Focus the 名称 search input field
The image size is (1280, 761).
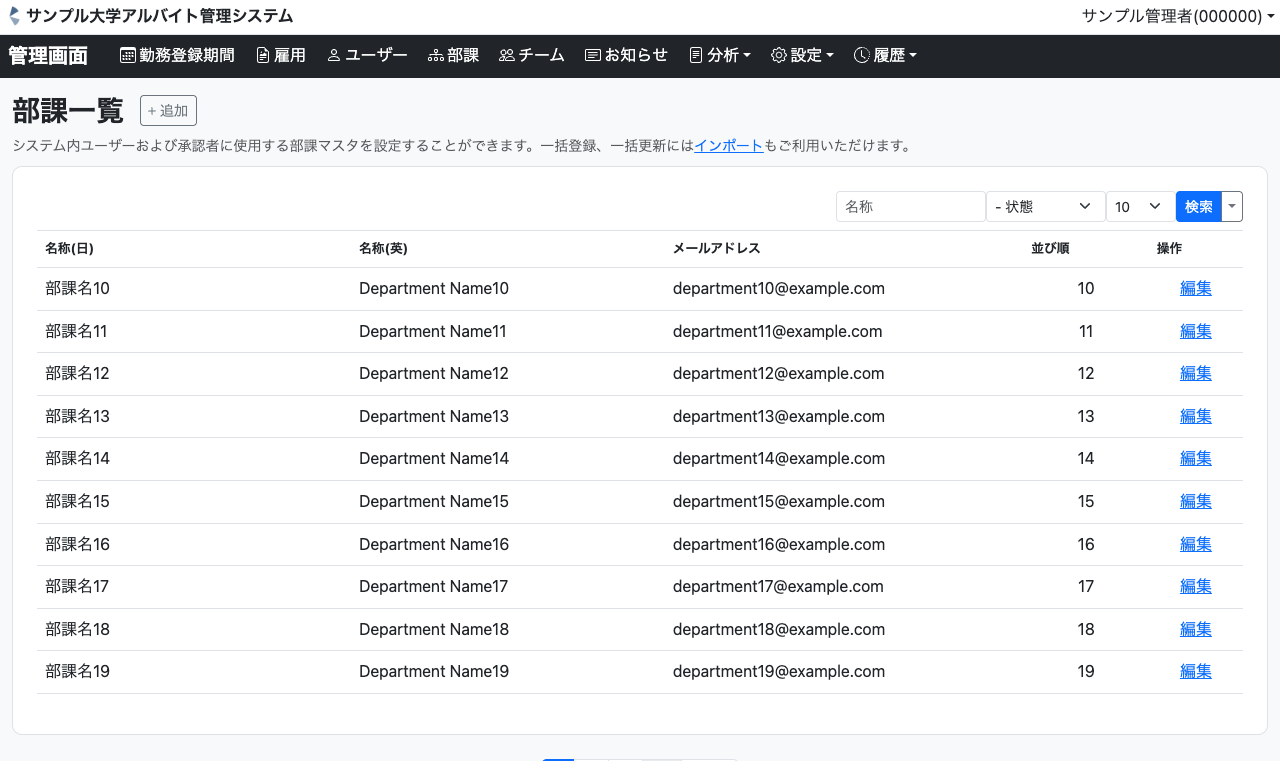coord(910,207)
